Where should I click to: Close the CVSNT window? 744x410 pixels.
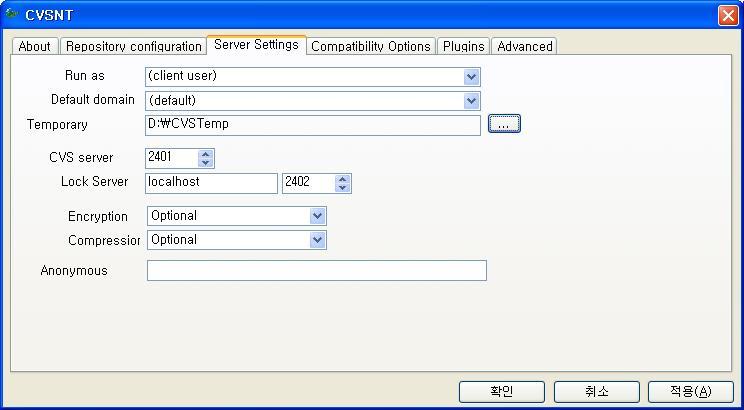click(x=728, y=15)
